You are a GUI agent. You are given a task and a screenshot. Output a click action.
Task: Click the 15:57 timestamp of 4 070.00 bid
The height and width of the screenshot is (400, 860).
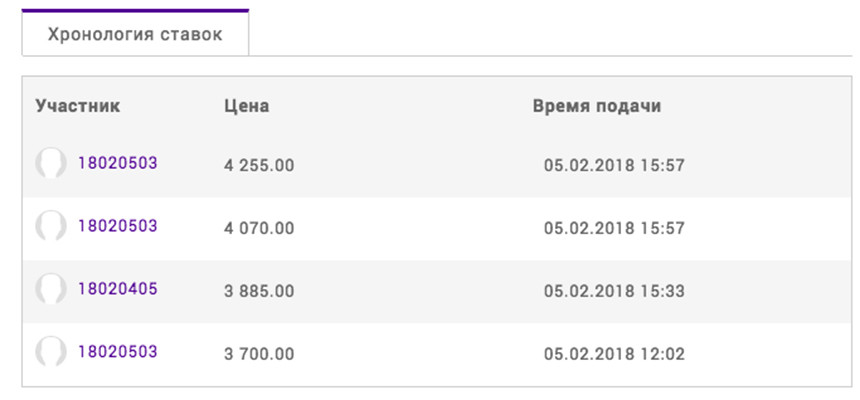tap(614, 228)
